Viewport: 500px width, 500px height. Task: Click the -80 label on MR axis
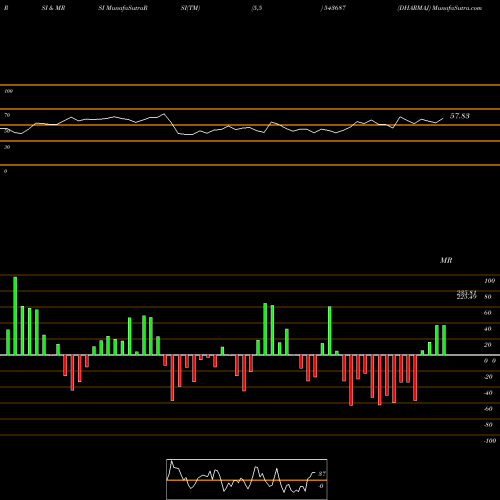click(x=488, y=425)
